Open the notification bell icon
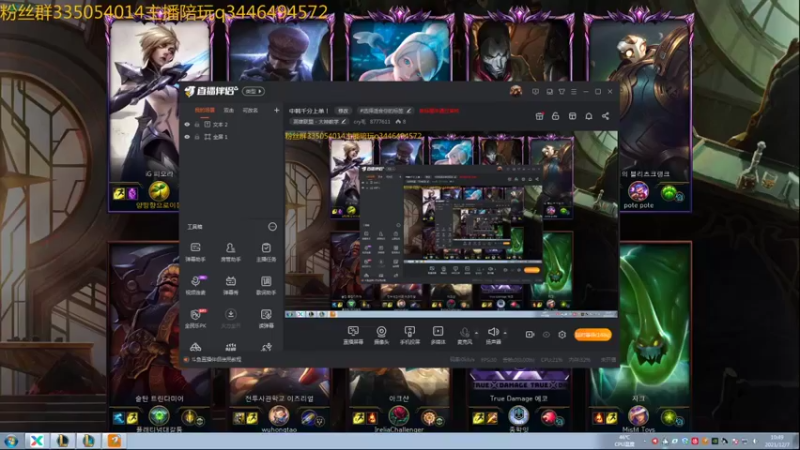The image size is (800, 450). tap(589, 116)
